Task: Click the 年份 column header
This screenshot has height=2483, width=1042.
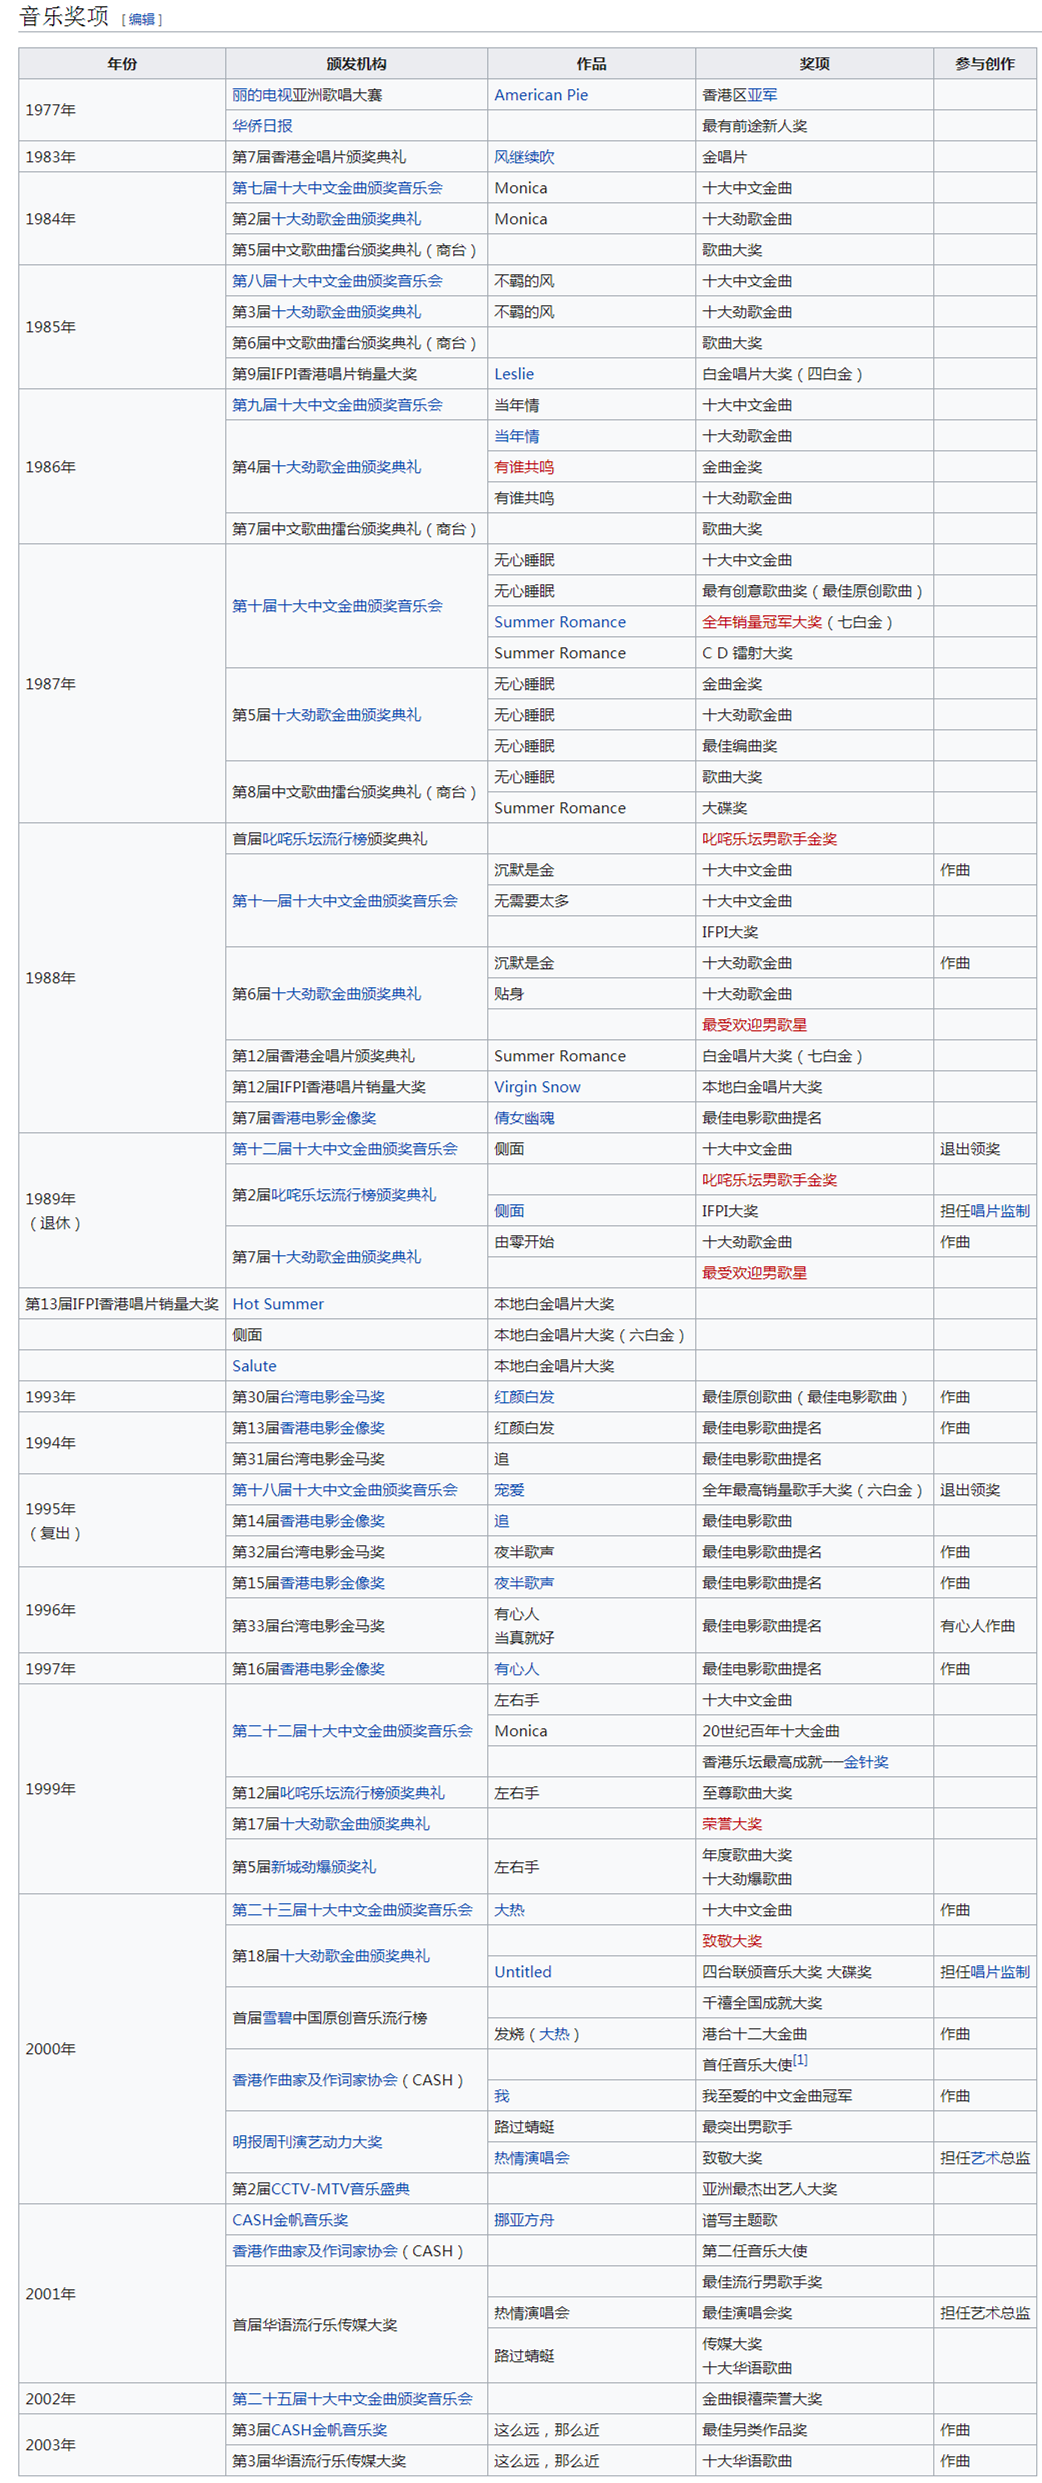Action: tap(122, 64)
